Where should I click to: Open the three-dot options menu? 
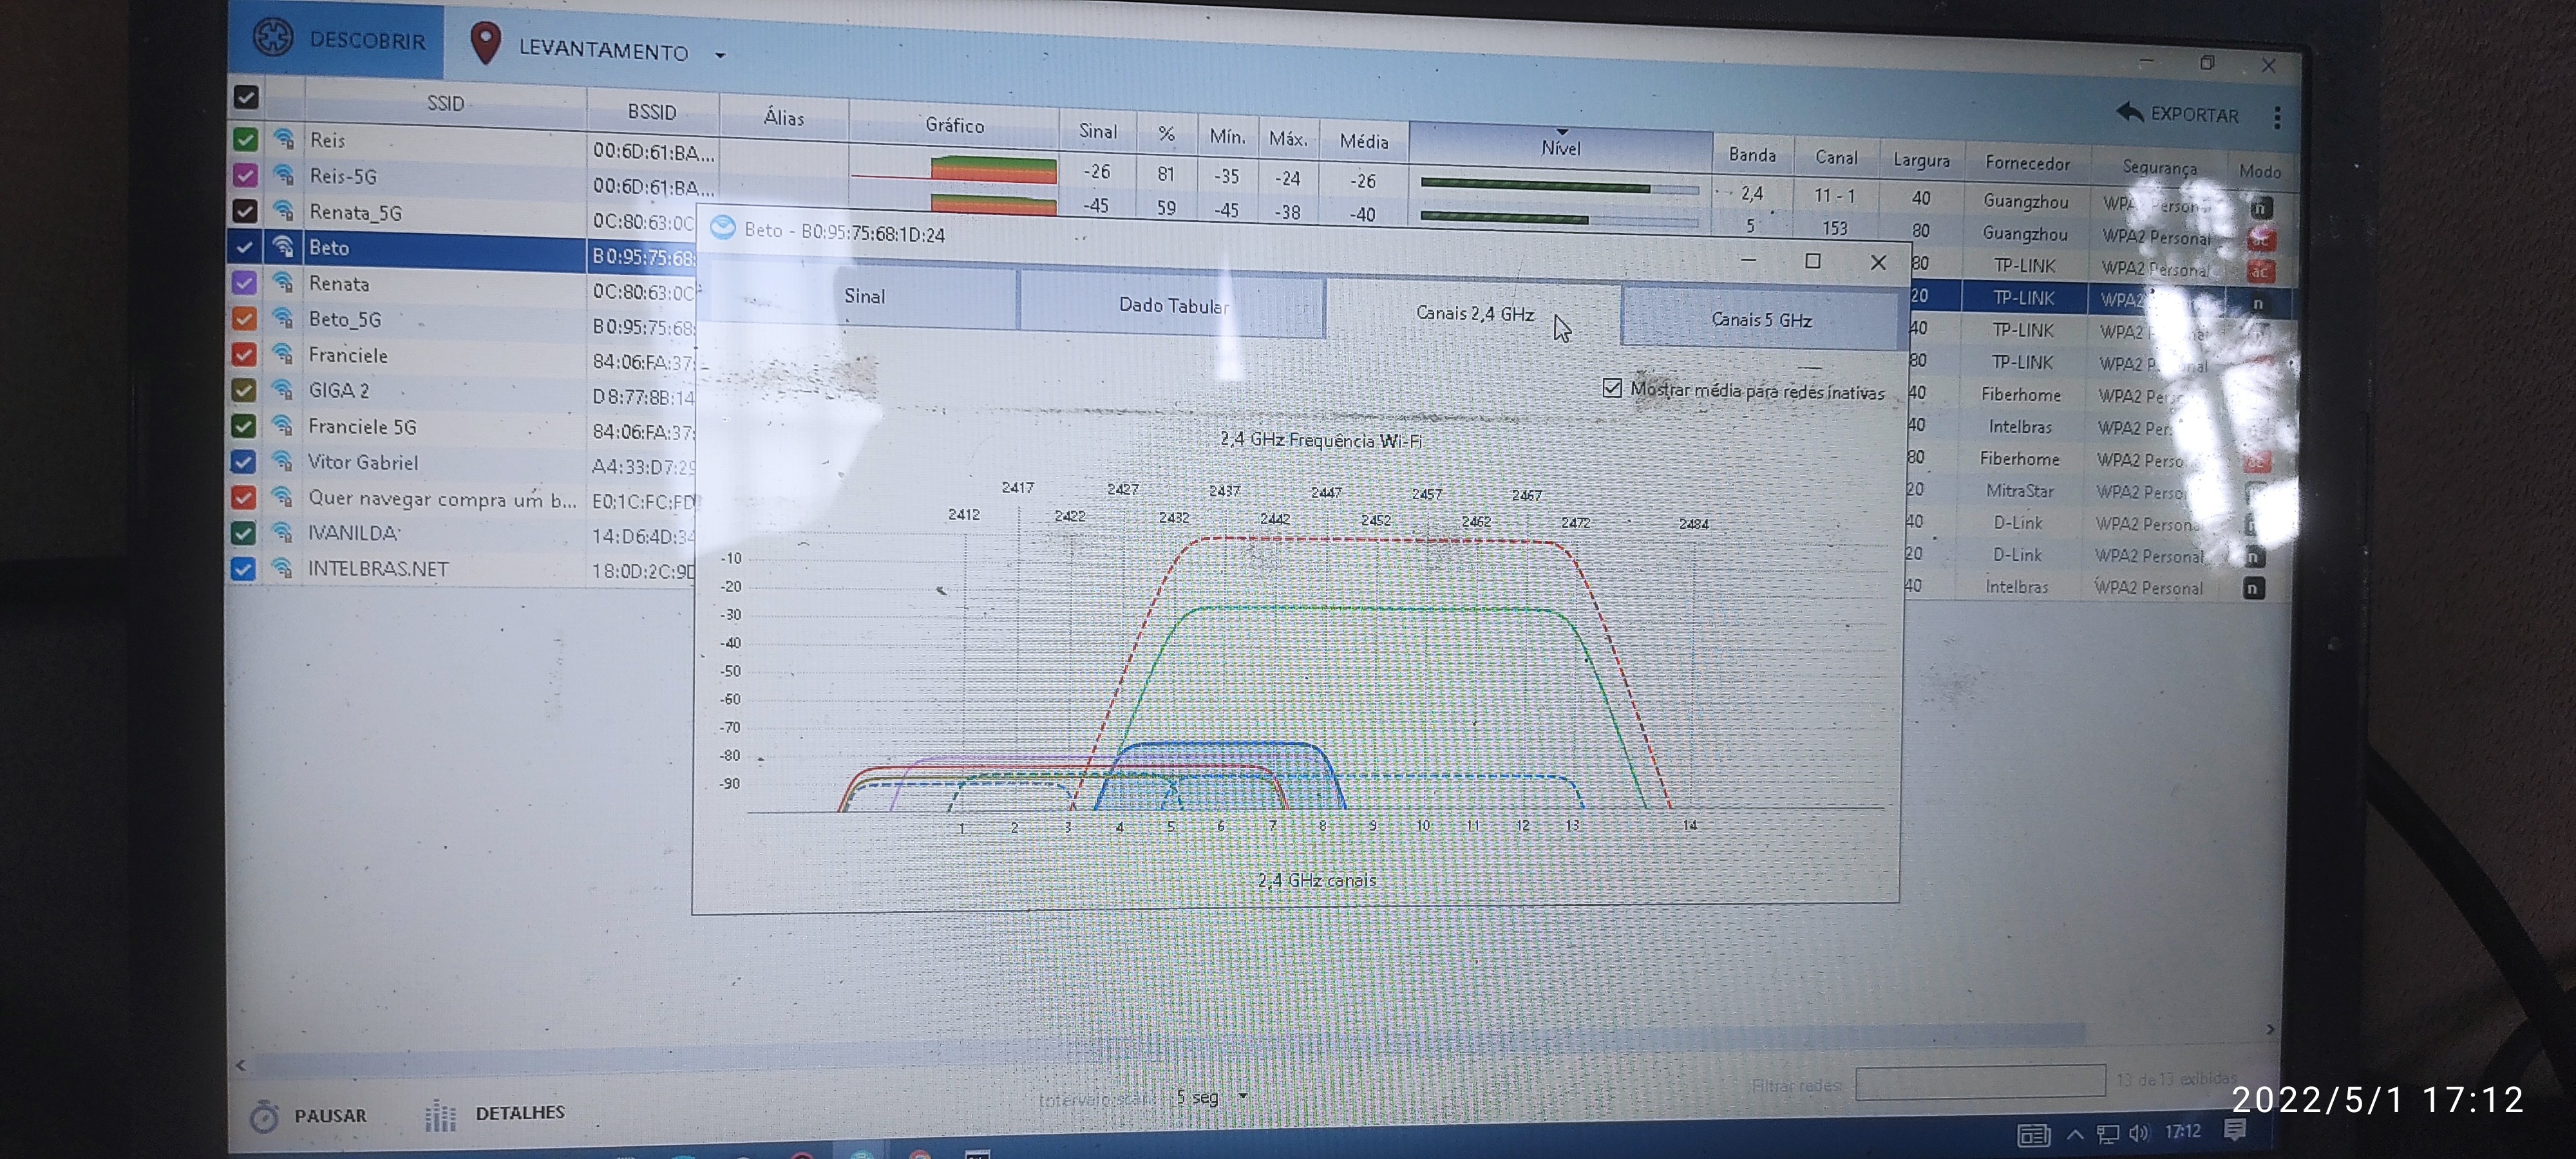[2277, 118]
